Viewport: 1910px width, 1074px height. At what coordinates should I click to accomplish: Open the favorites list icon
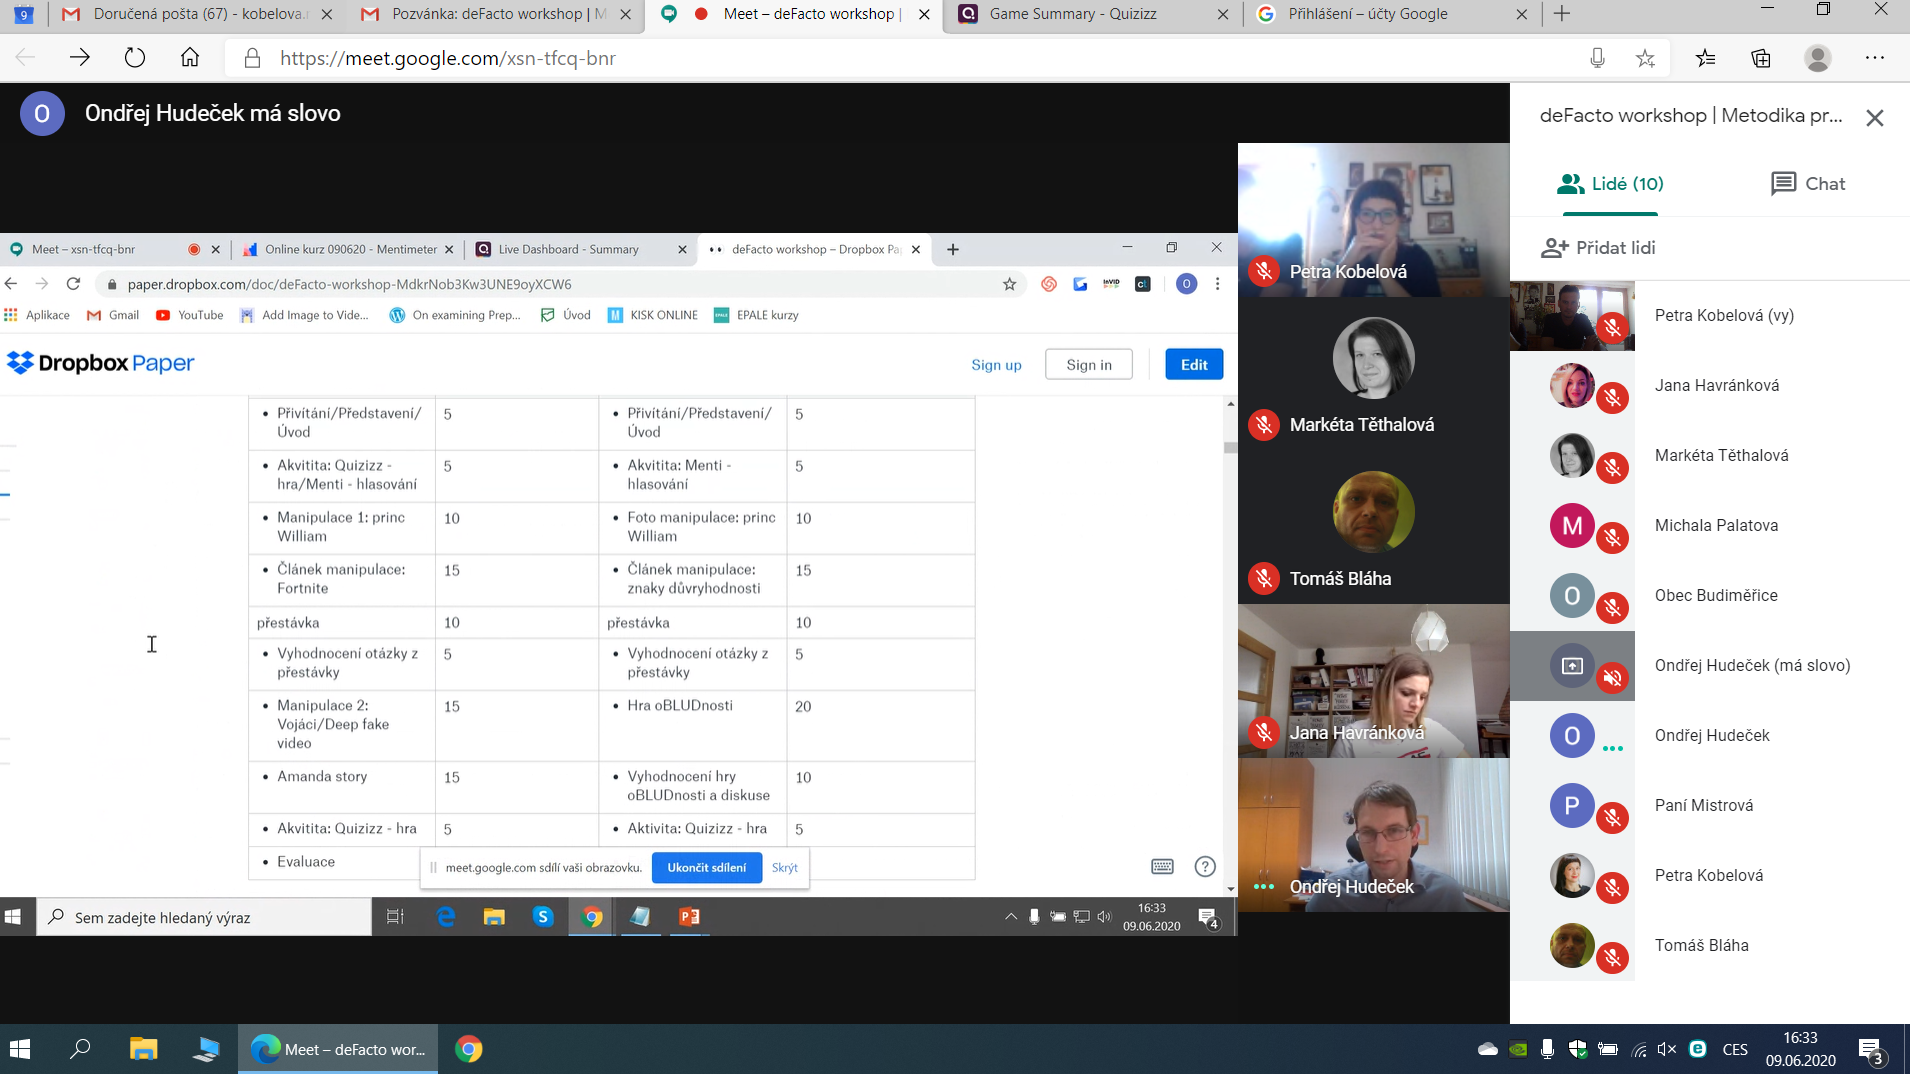click(x=1705, y=58)
